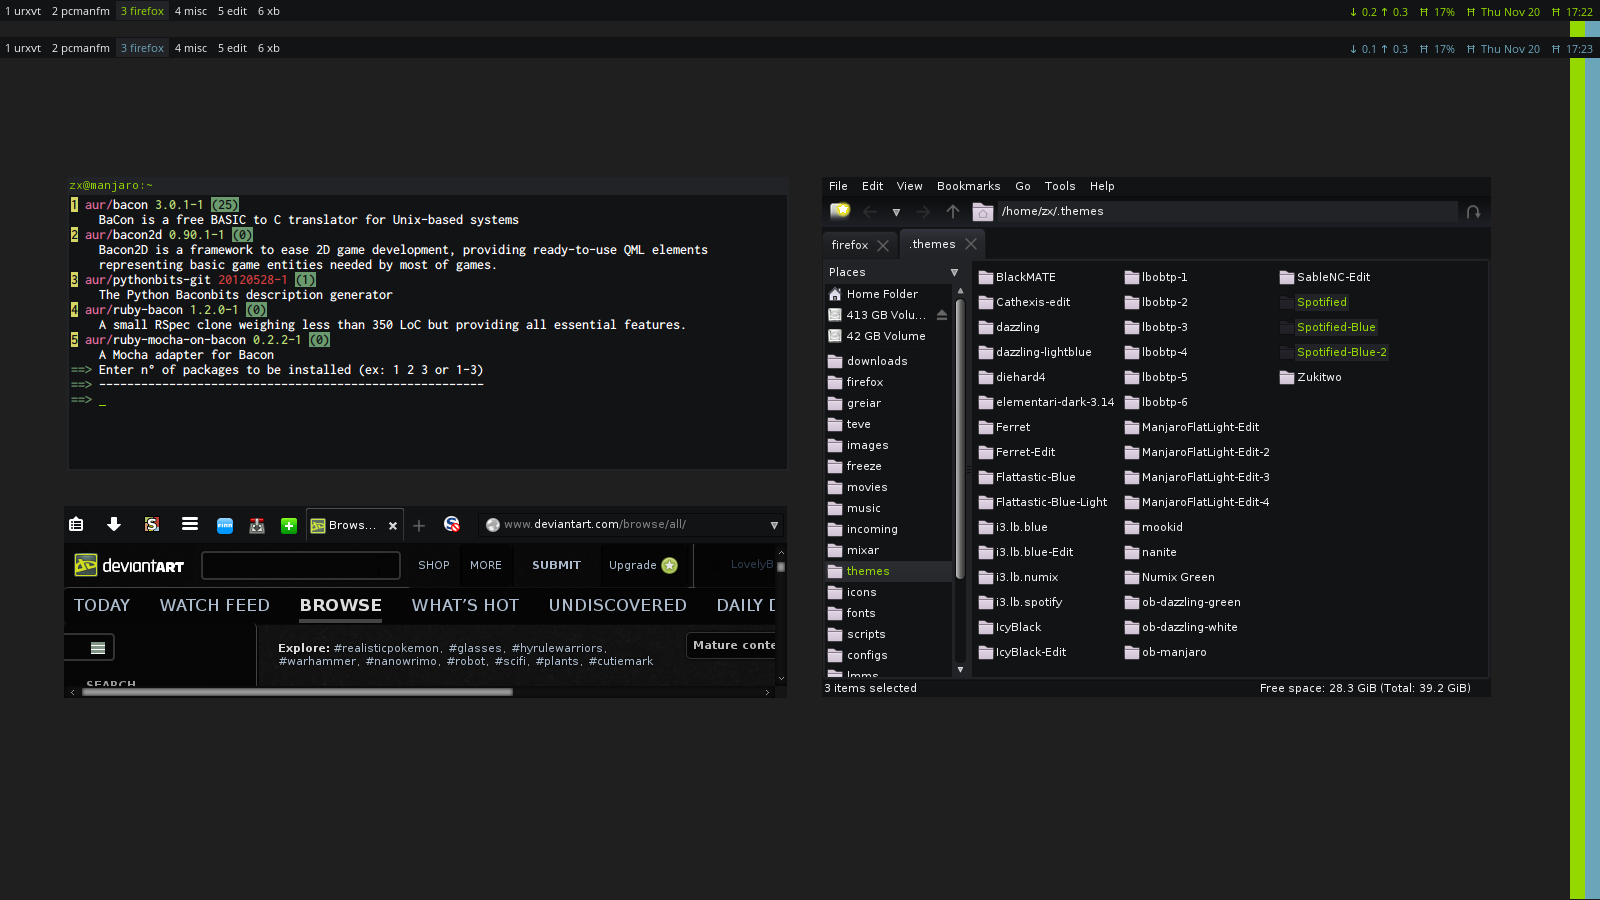1600x900 pixels.
Task: Click the clipboard-list icon in Firefox toolbar
Action: click(x=76, y=525)
